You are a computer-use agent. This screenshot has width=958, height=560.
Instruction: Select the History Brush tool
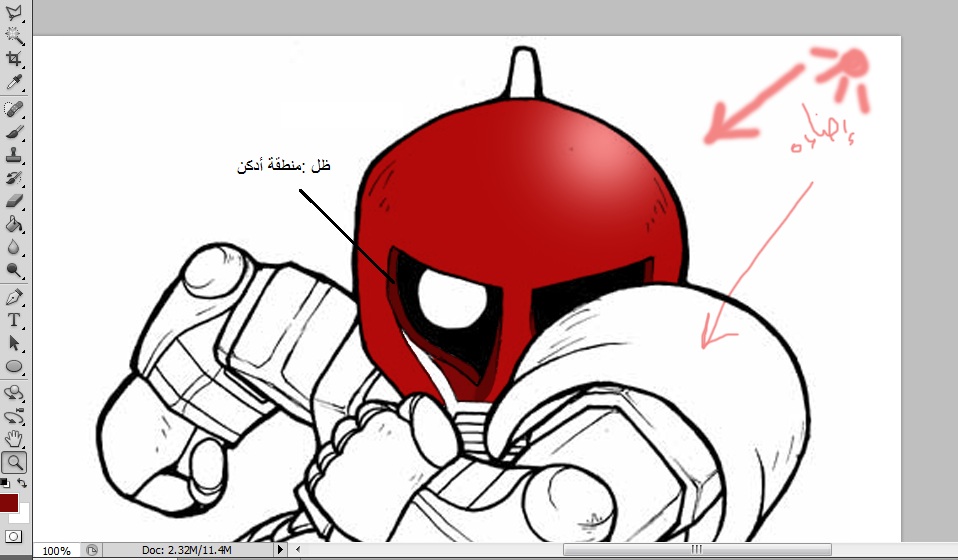coord(13,178)
